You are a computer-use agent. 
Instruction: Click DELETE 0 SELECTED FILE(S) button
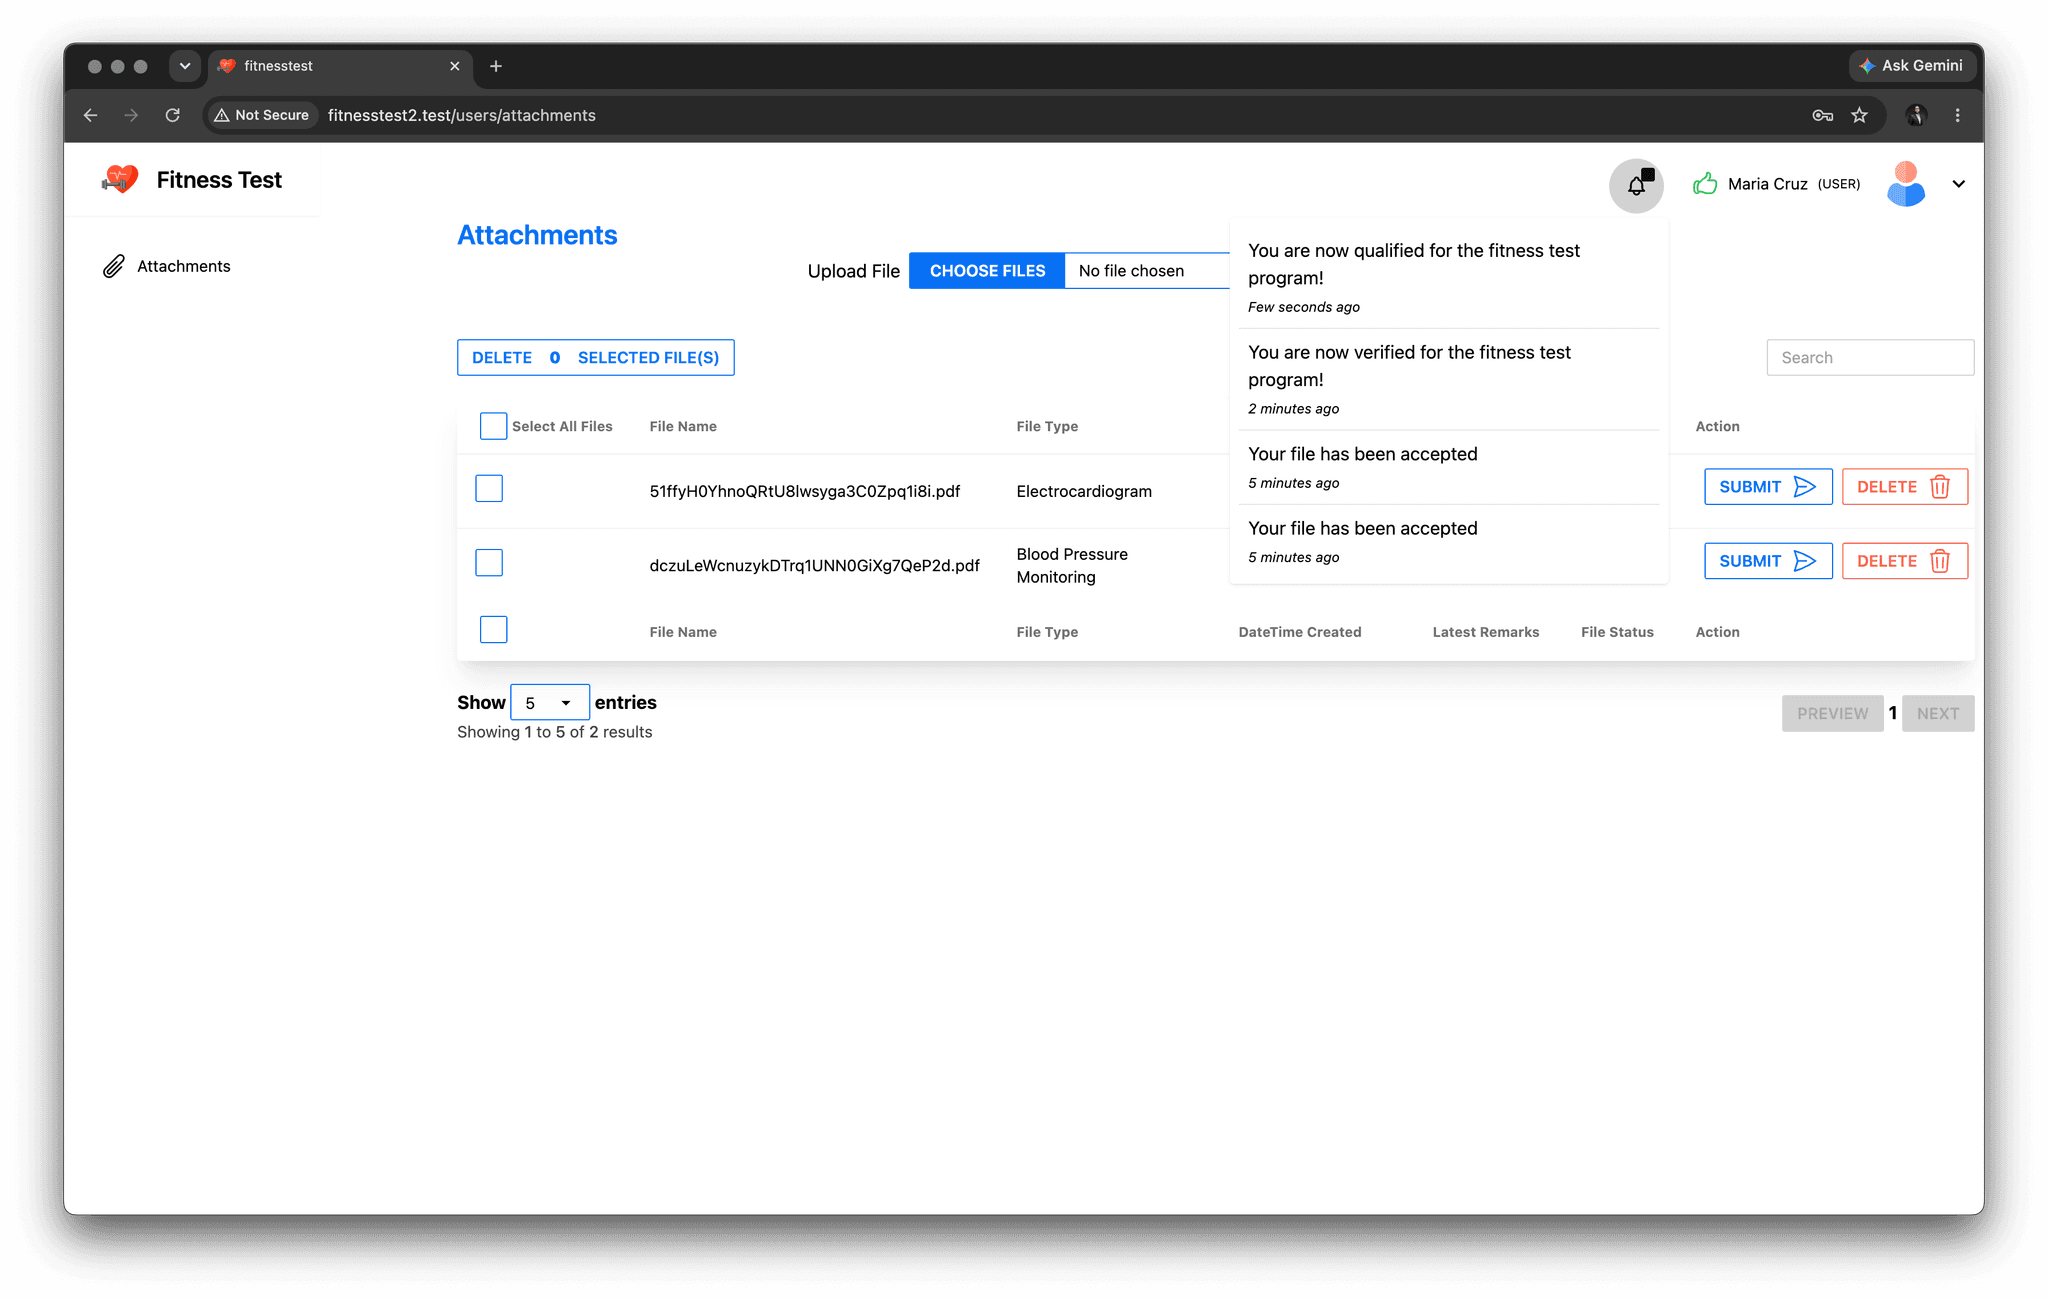tap(596, 358)
